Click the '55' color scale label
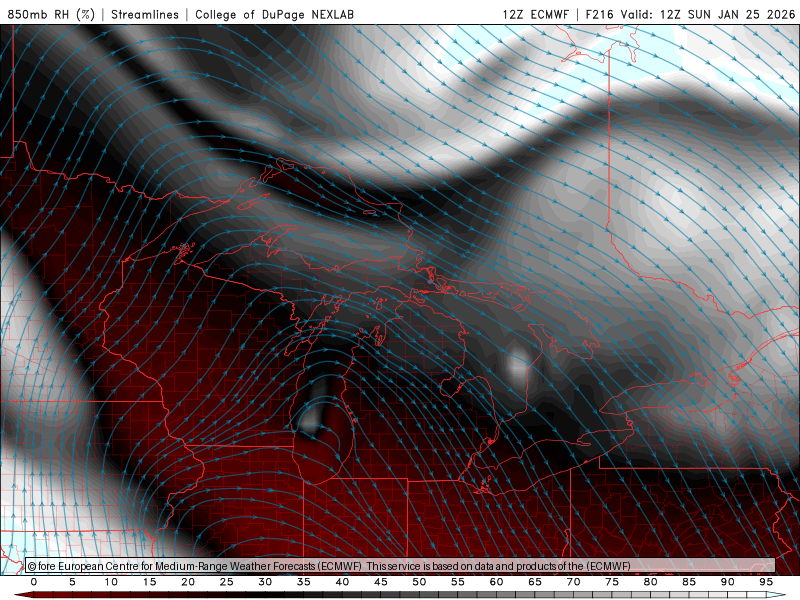 point(458,582)
